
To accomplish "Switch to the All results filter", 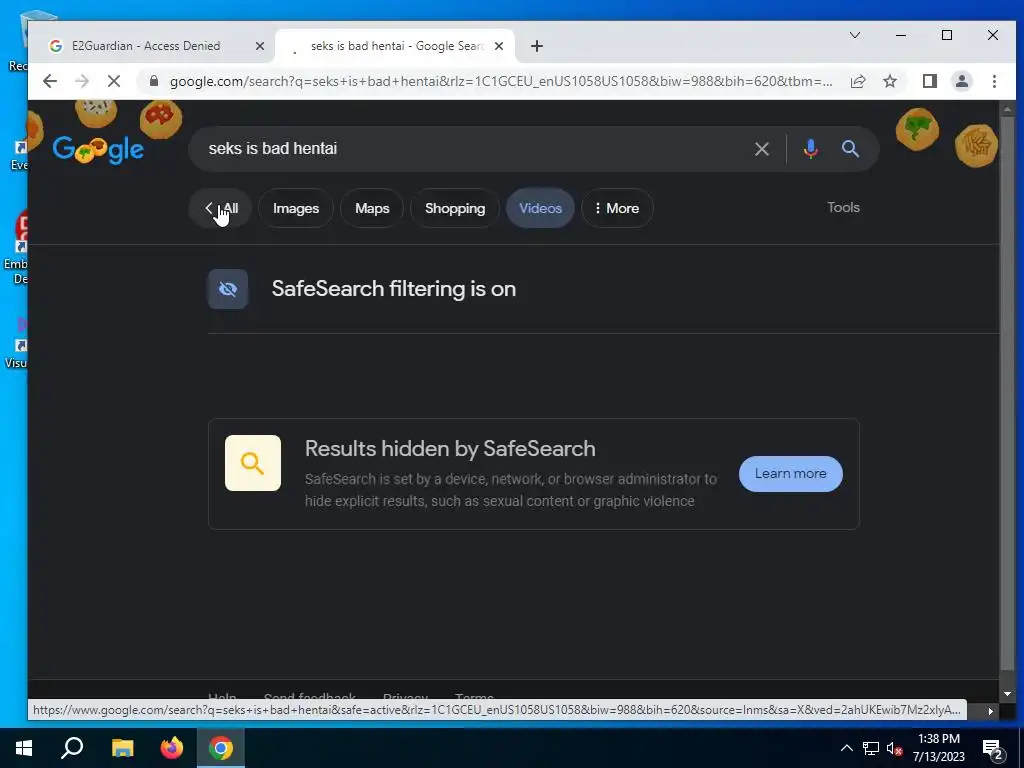I will (x=221, y=208).
